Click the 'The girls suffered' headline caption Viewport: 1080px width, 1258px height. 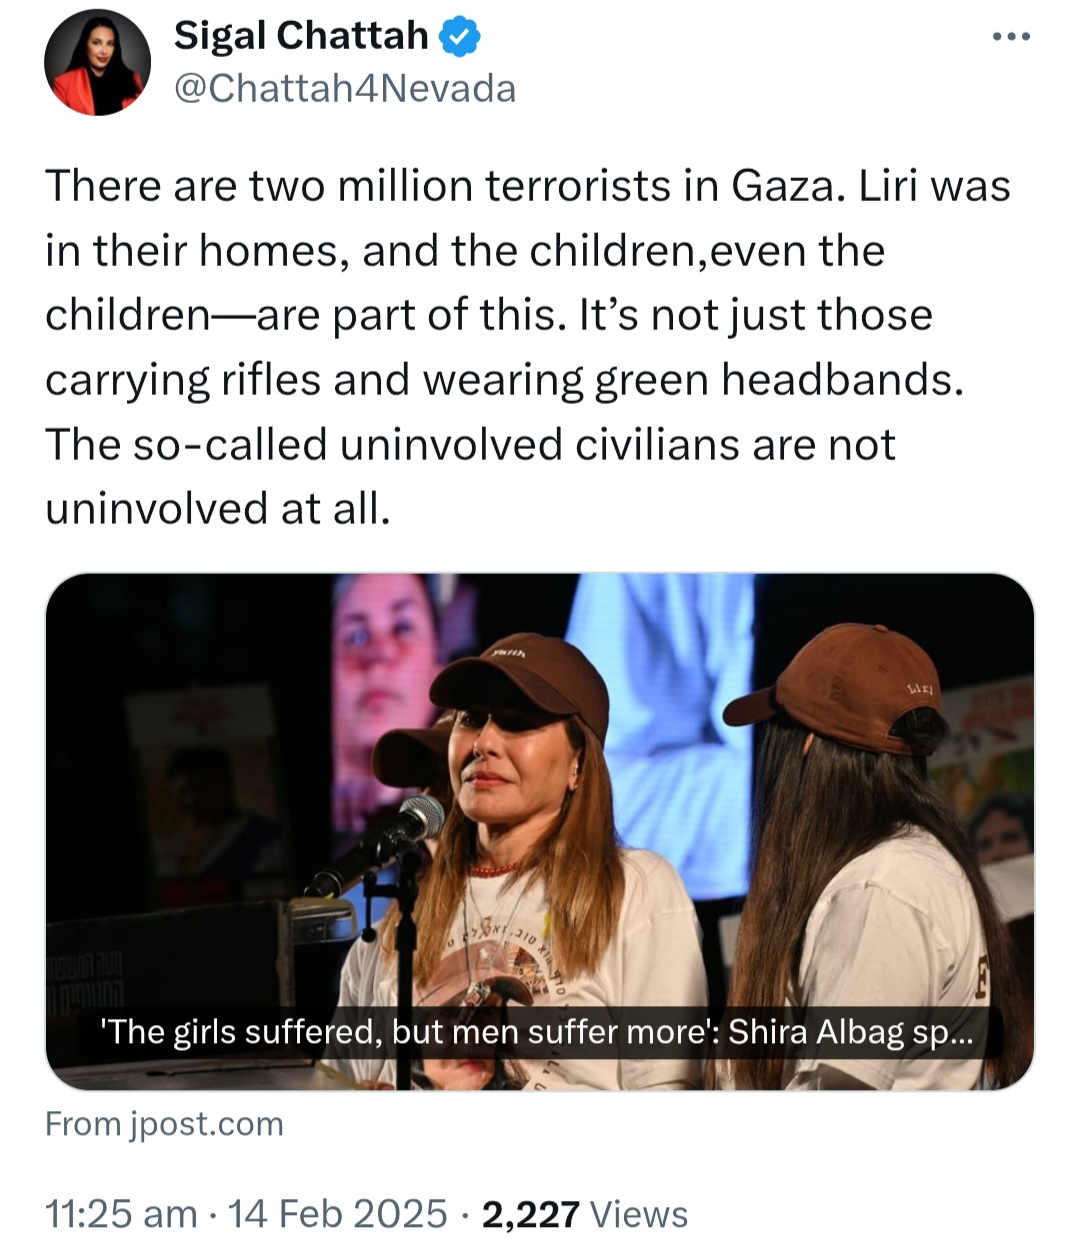click(x=536, y=1032)
